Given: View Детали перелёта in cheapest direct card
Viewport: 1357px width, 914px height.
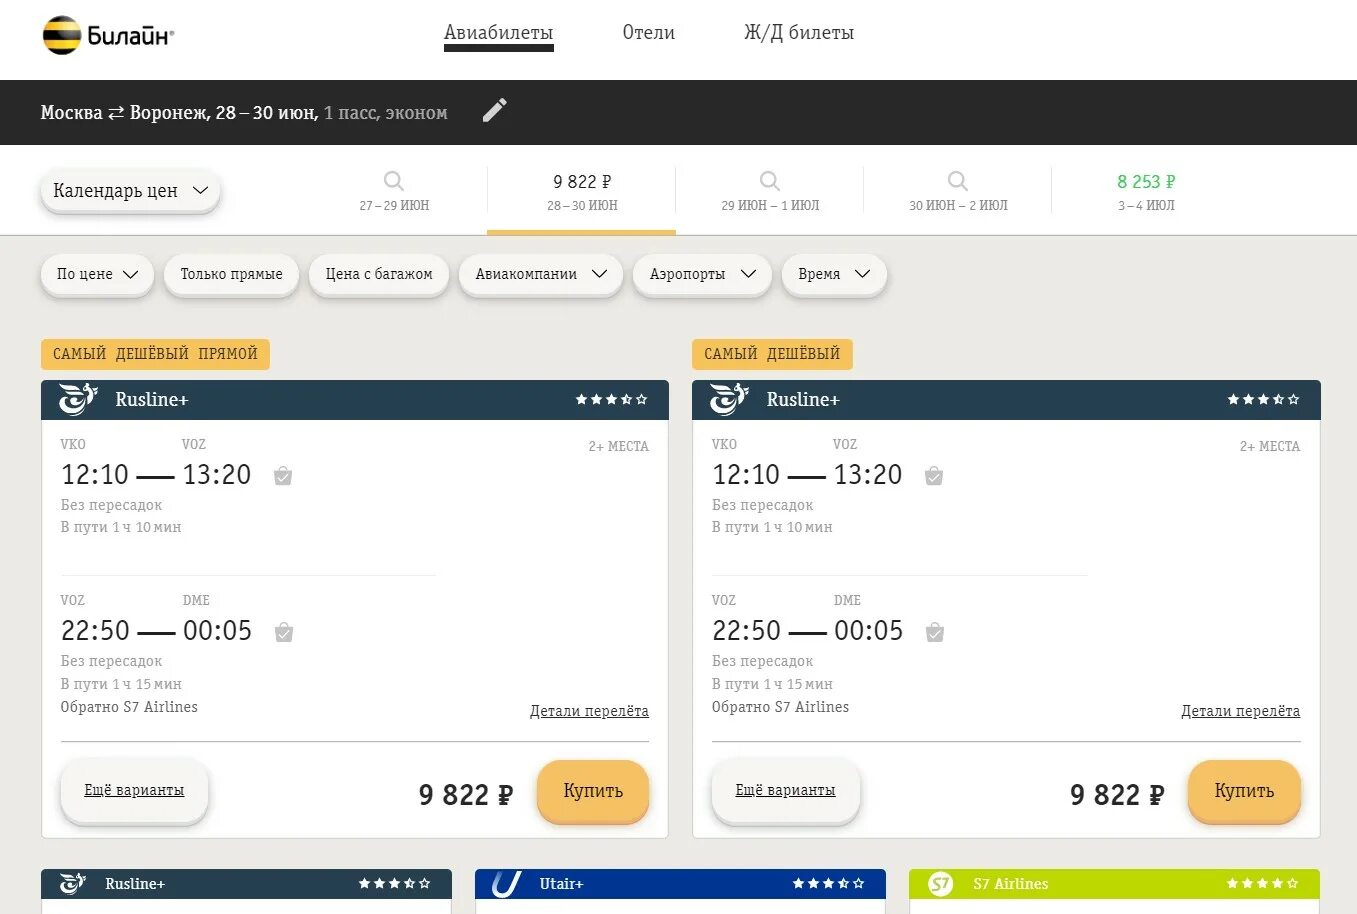Looking at the screenshot, I should coord(589,711).
